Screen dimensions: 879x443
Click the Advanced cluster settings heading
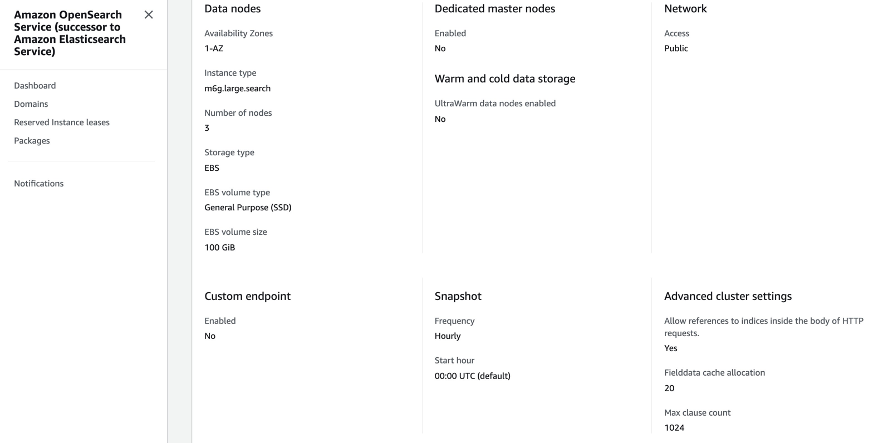point(728,296)
